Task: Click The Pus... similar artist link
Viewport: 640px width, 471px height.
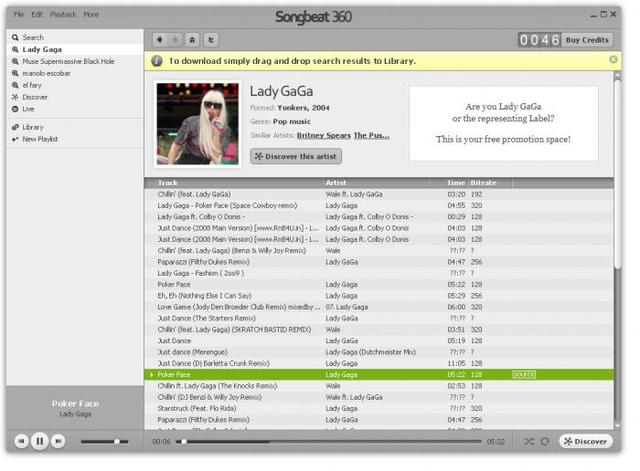Action: click(371, 136)
